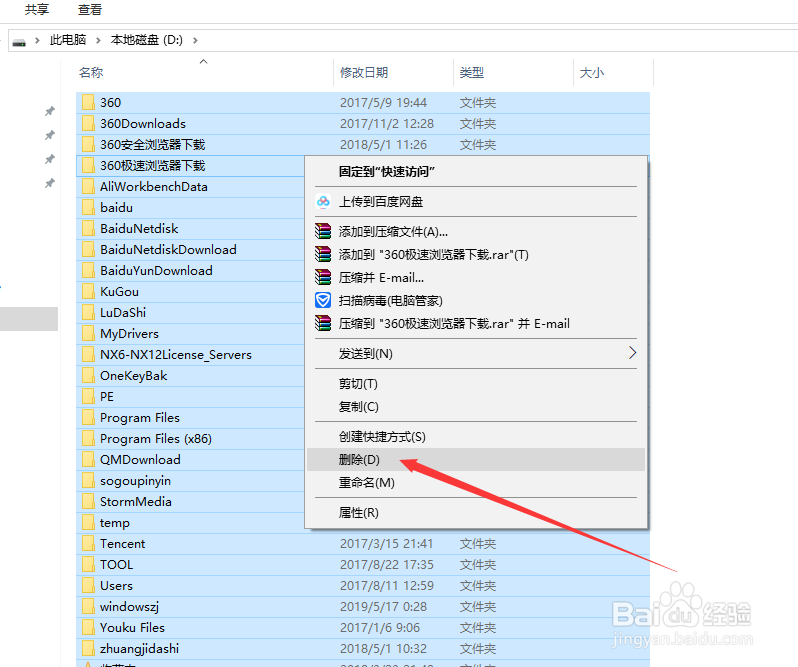
Task: Select 压缩到 "360极速浏览器下载.rar" 并 E-mail
Action: (476, 324)
